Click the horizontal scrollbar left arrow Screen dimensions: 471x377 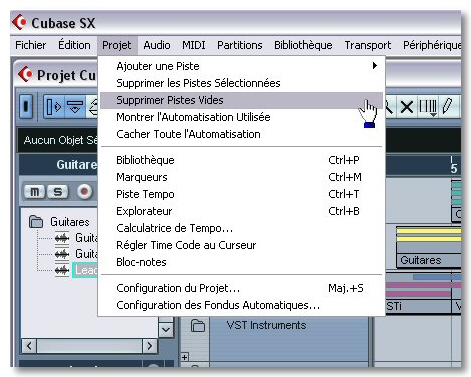point(29,346)
